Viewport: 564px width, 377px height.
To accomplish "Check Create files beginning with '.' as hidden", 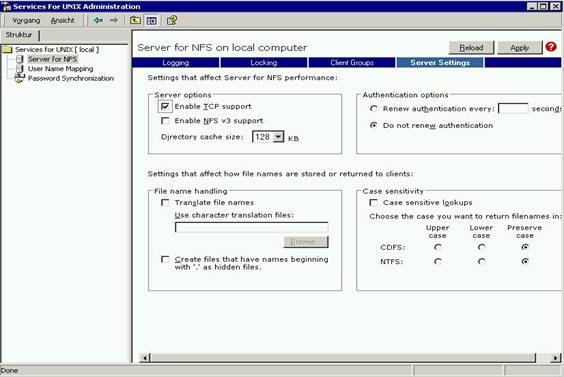I will tap(165, 259).
